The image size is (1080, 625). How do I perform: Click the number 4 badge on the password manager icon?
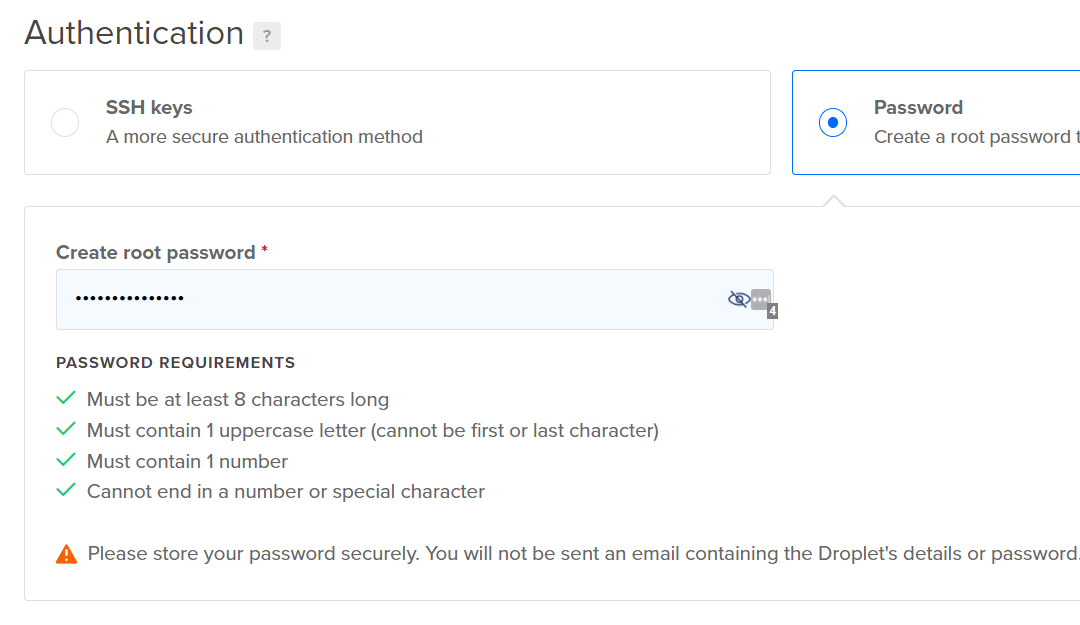coord(772,312)
